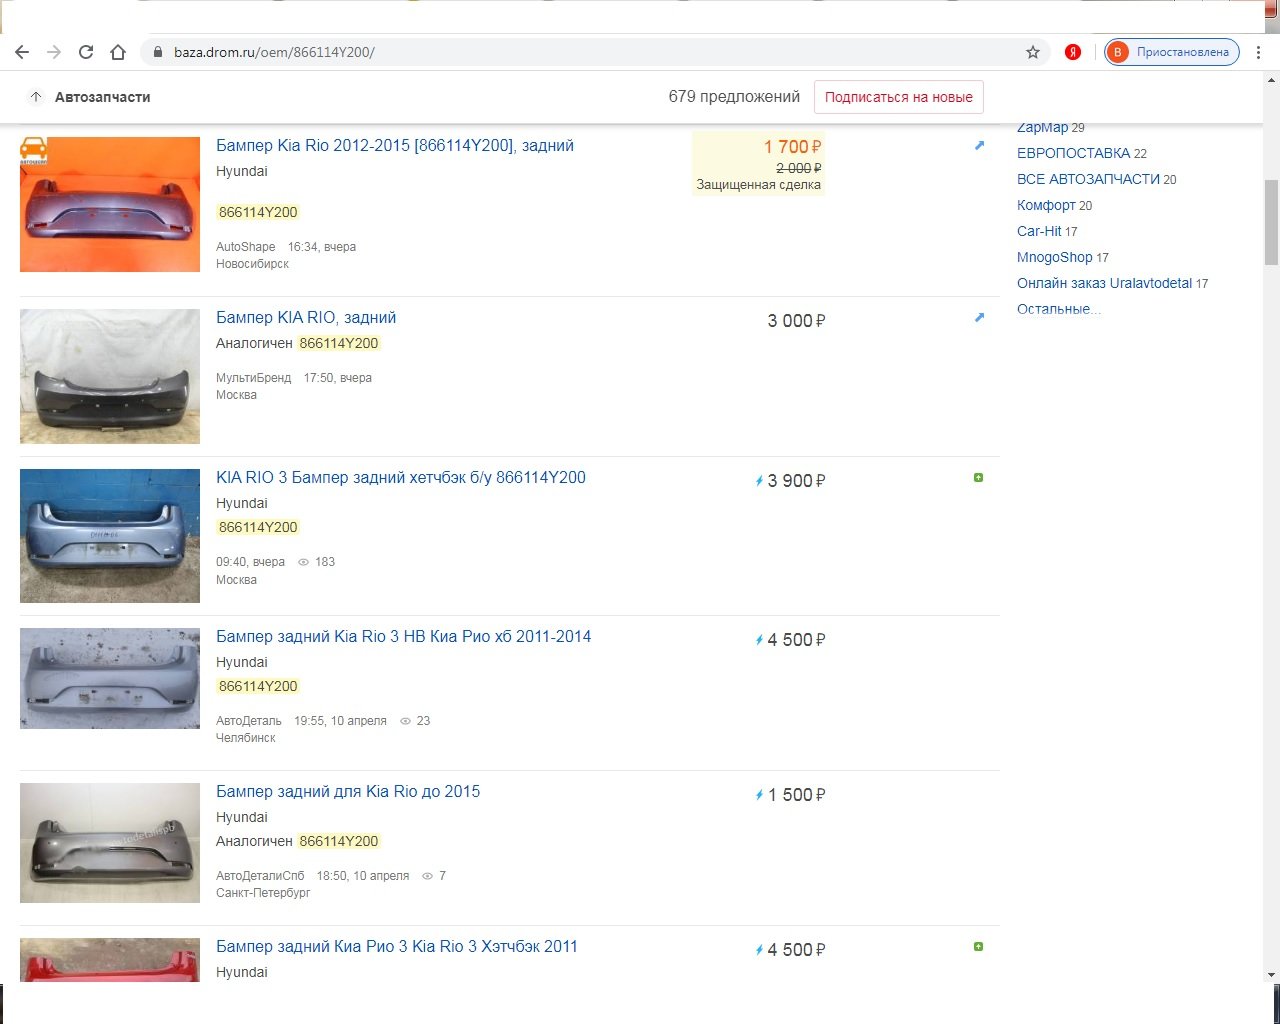Open KIA RIO 3 Бампер задний хетчбэк listing

click(x=401, y=478)
